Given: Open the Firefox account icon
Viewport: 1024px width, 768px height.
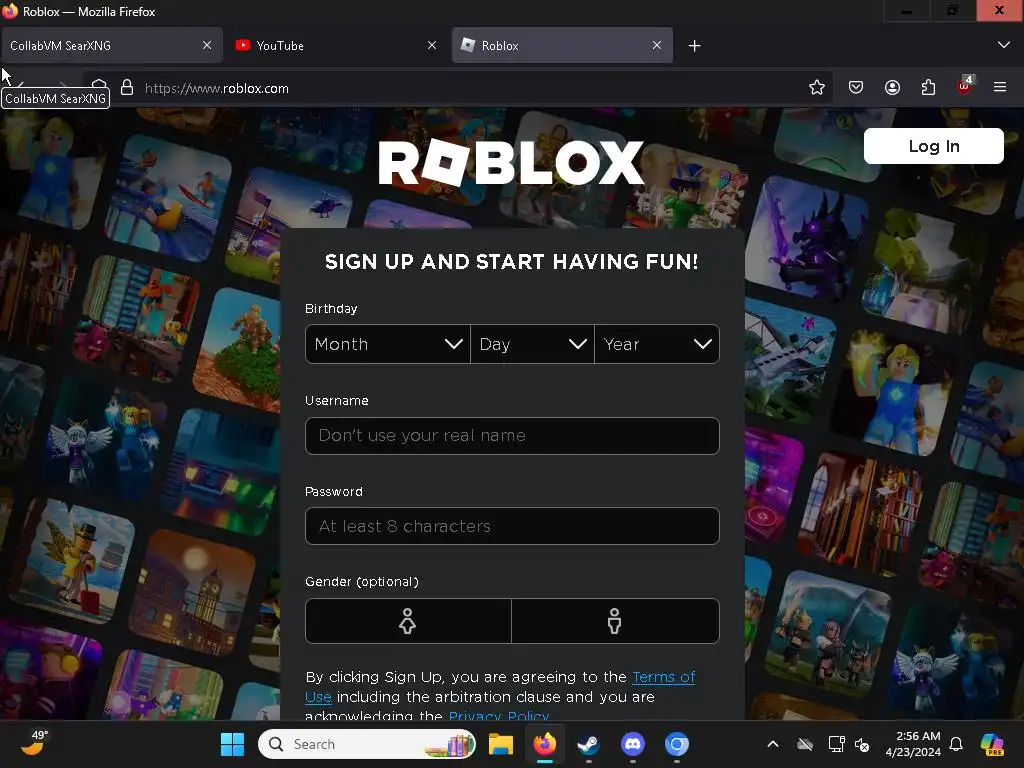Looking at the screenshot, I should [892, 88].
